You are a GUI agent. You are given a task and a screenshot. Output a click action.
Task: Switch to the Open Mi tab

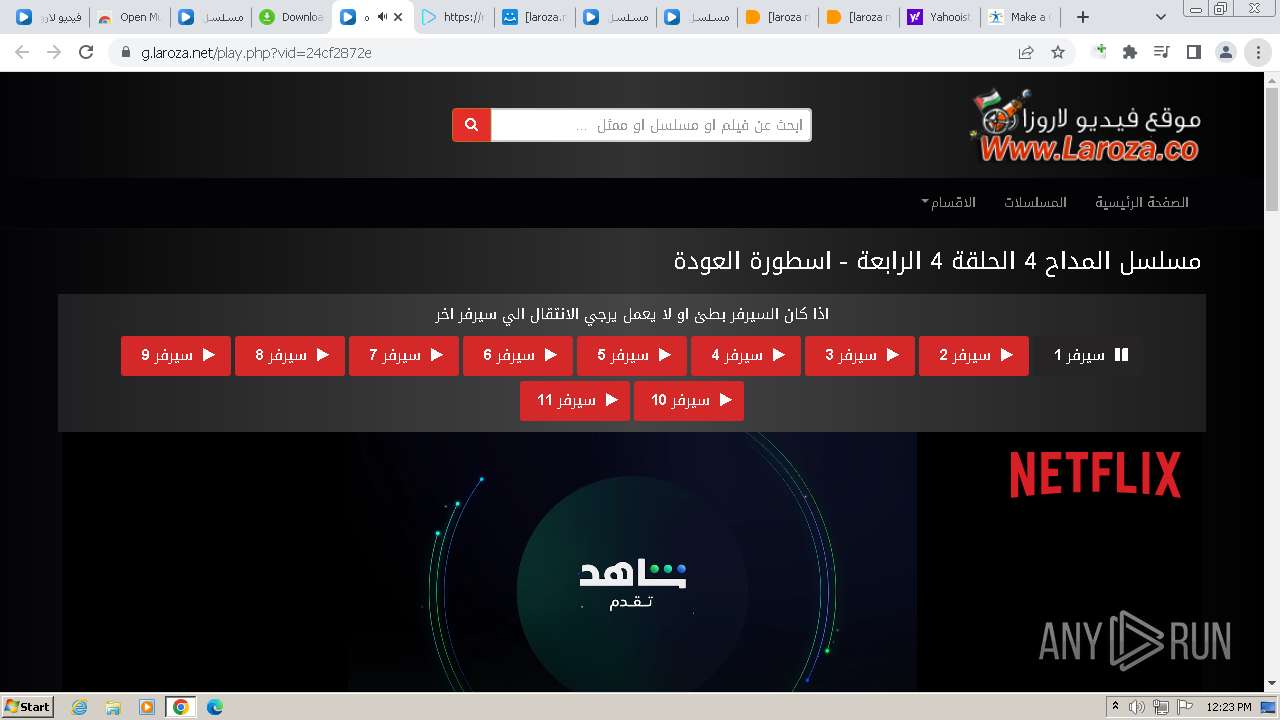(129, 17)
